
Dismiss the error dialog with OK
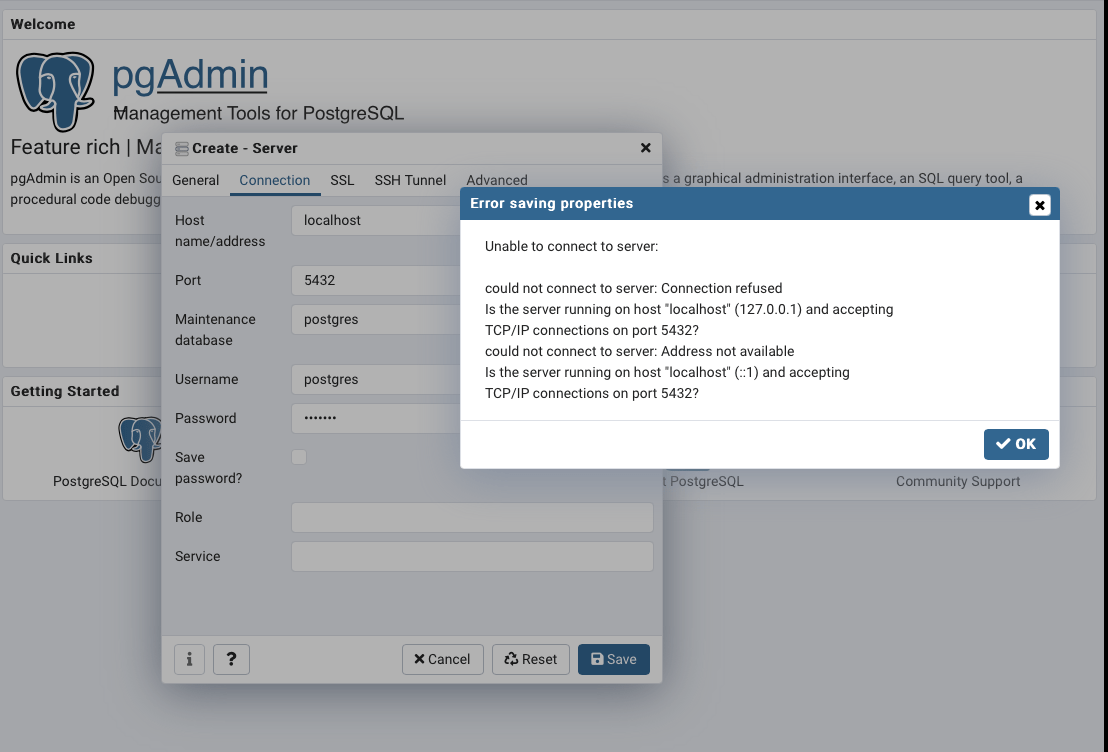point(1016,444)
